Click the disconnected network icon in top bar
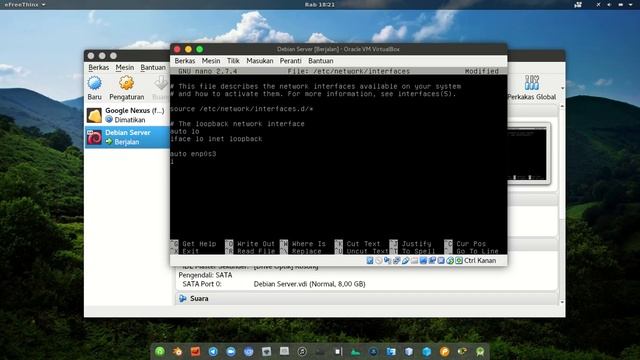640x360 pixels. pyautogui.click(x=598, y=4)
